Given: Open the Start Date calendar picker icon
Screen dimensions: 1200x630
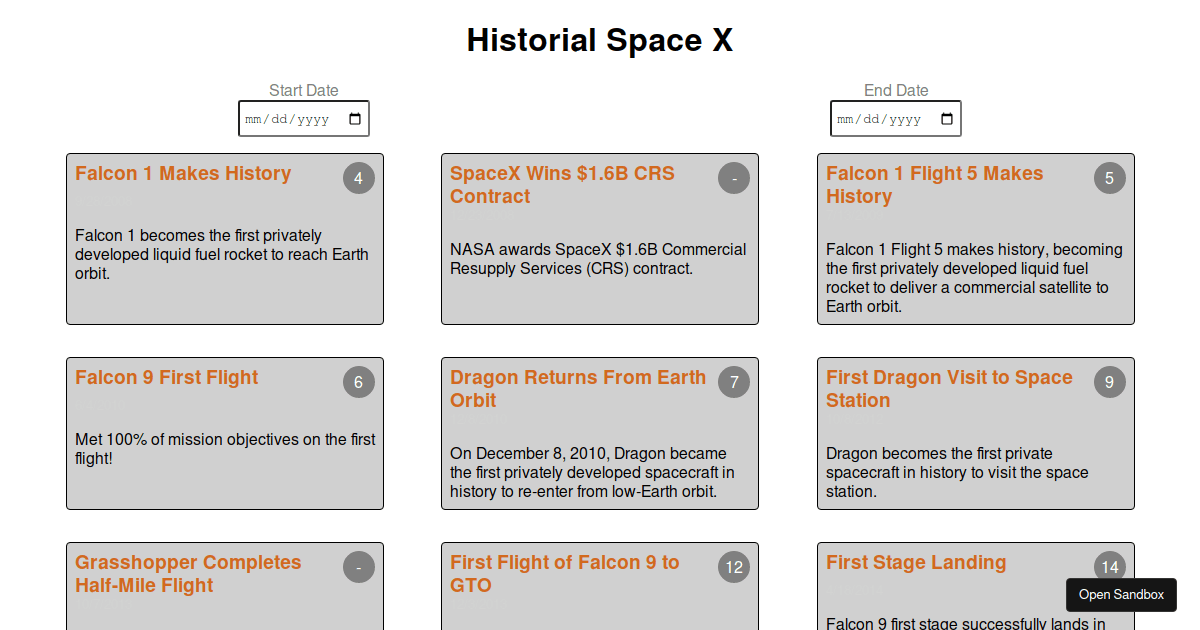Looking at the screenshot, I should 355,119.
